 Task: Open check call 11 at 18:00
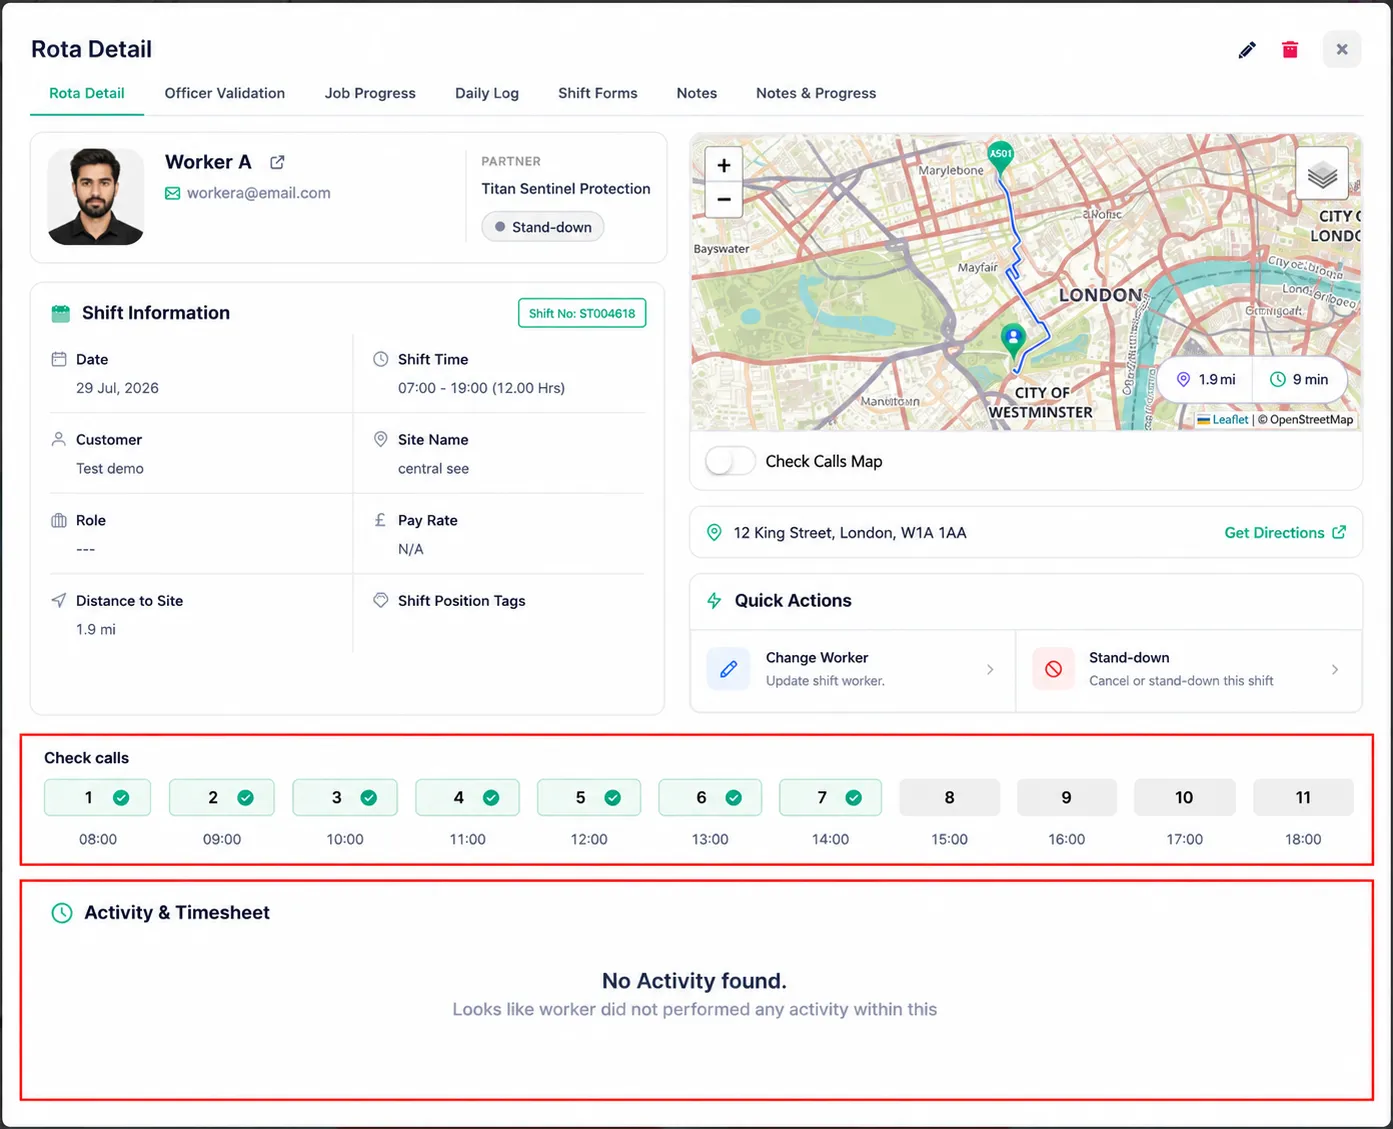tap(1303, 798)
